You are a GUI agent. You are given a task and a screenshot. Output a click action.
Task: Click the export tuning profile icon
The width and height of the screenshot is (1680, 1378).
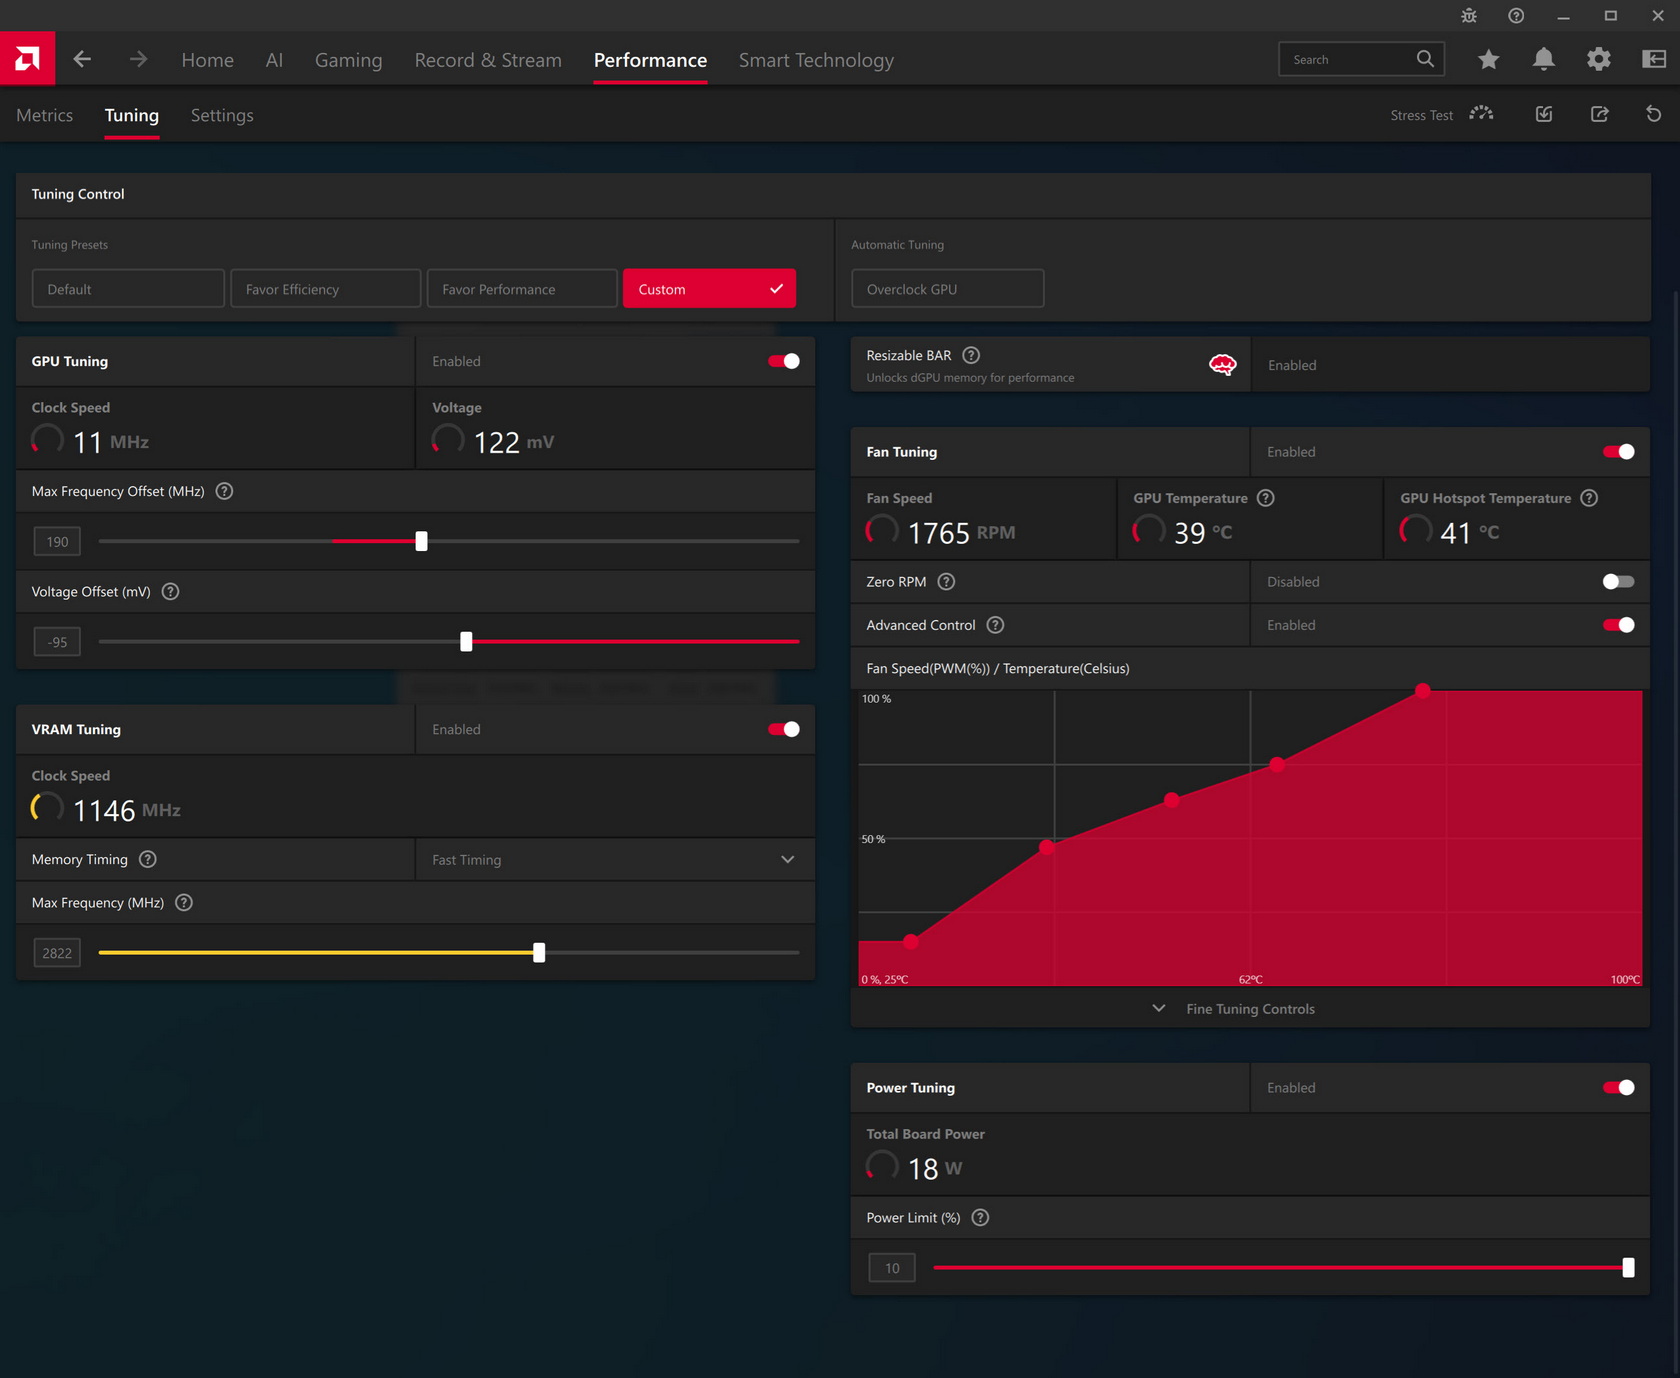point(1599,114)
